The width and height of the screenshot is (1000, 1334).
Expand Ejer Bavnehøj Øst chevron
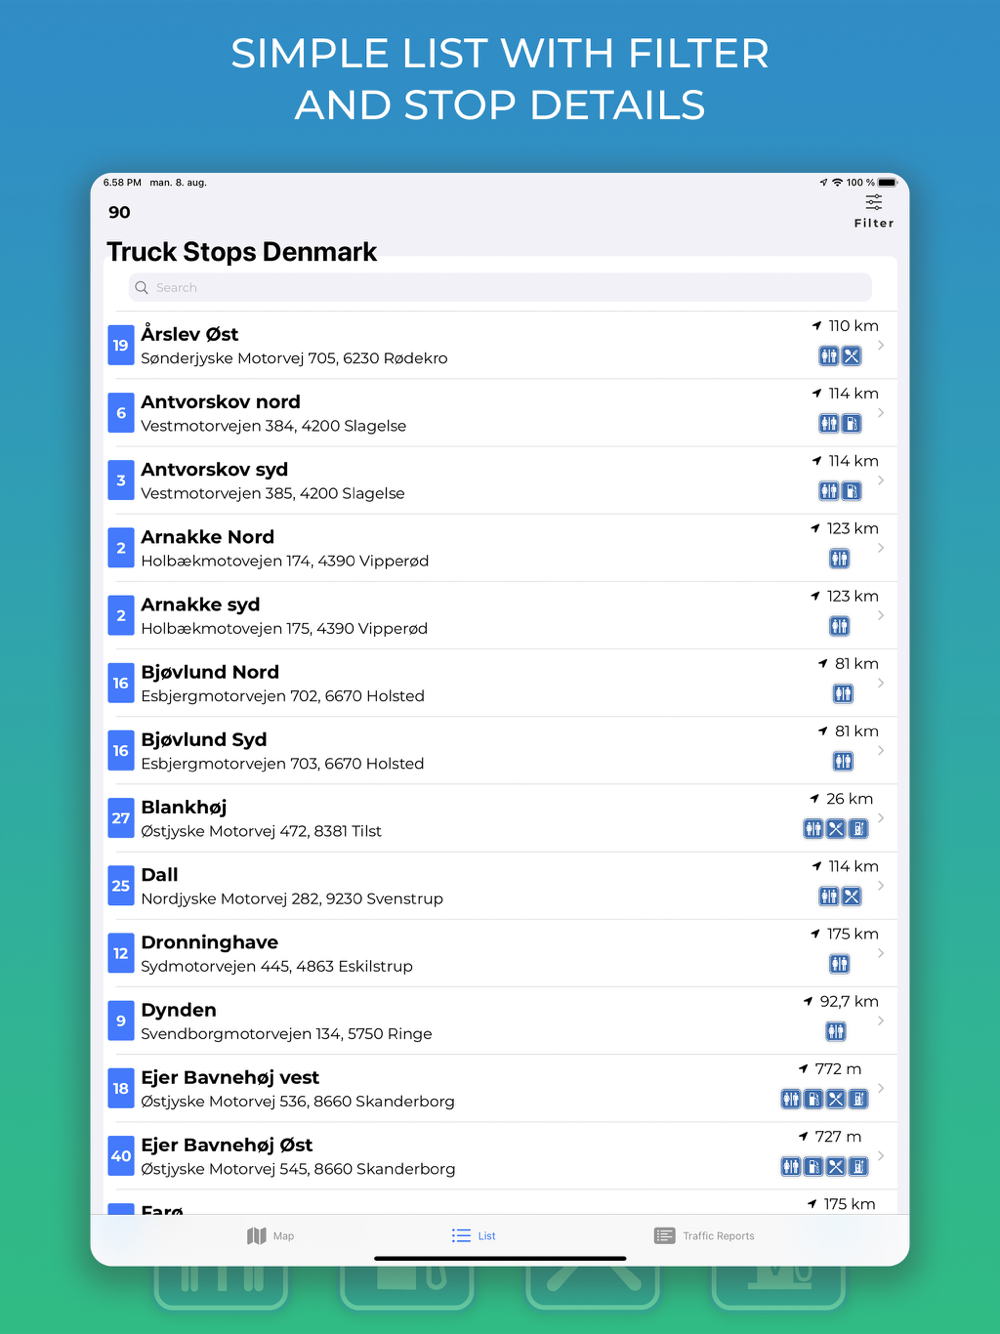point(881,1156)
